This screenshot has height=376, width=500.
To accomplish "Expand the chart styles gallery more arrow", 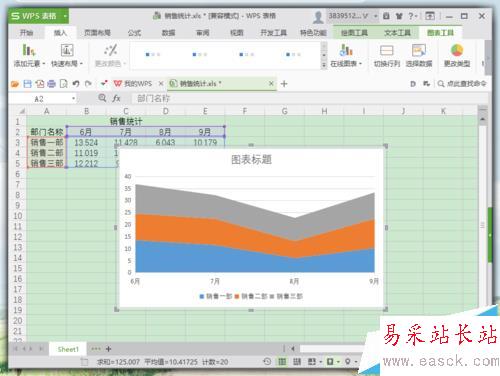I will [x=324, y=65].
